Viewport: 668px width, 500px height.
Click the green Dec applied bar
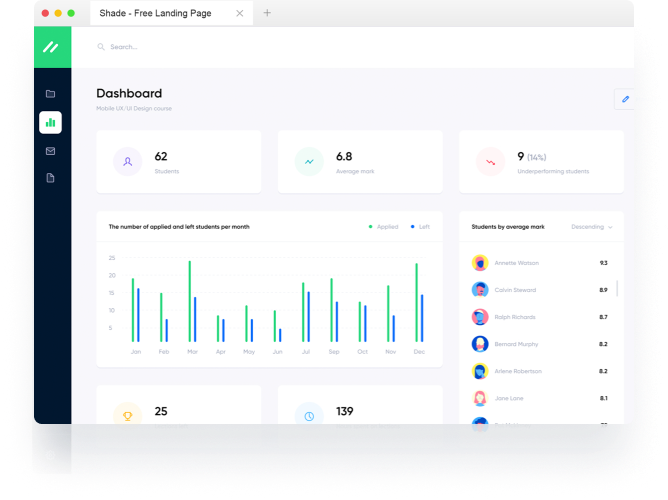[417, 303]
